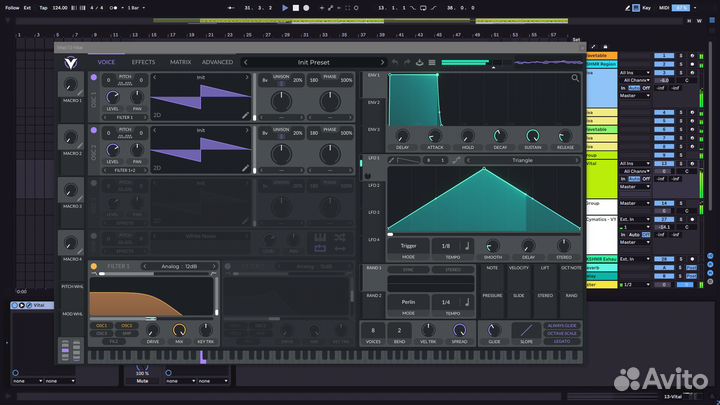Click the LFO 1 paint brush icon
This screenshot has width=720, height=405.
(x=391, y=160)
